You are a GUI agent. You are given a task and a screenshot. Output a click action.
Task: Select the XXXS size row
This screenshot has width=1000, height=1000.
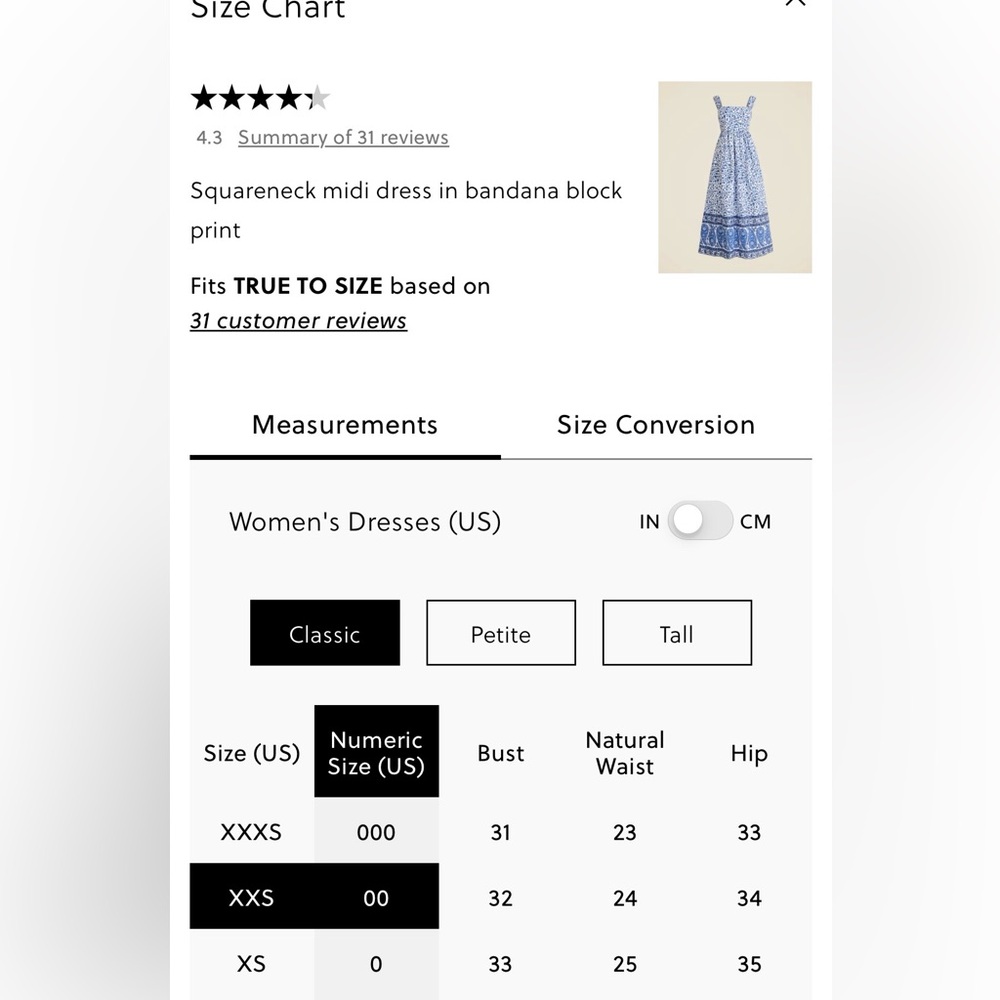pos(251,832)
